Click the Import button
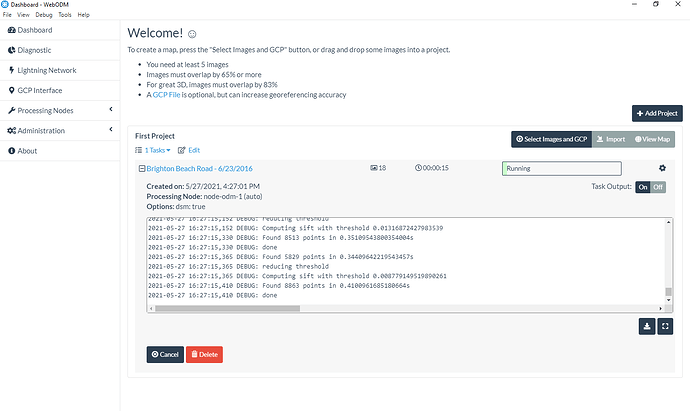Image resolution: width=690 pixels, height=411 pixels. pos(611,139)
